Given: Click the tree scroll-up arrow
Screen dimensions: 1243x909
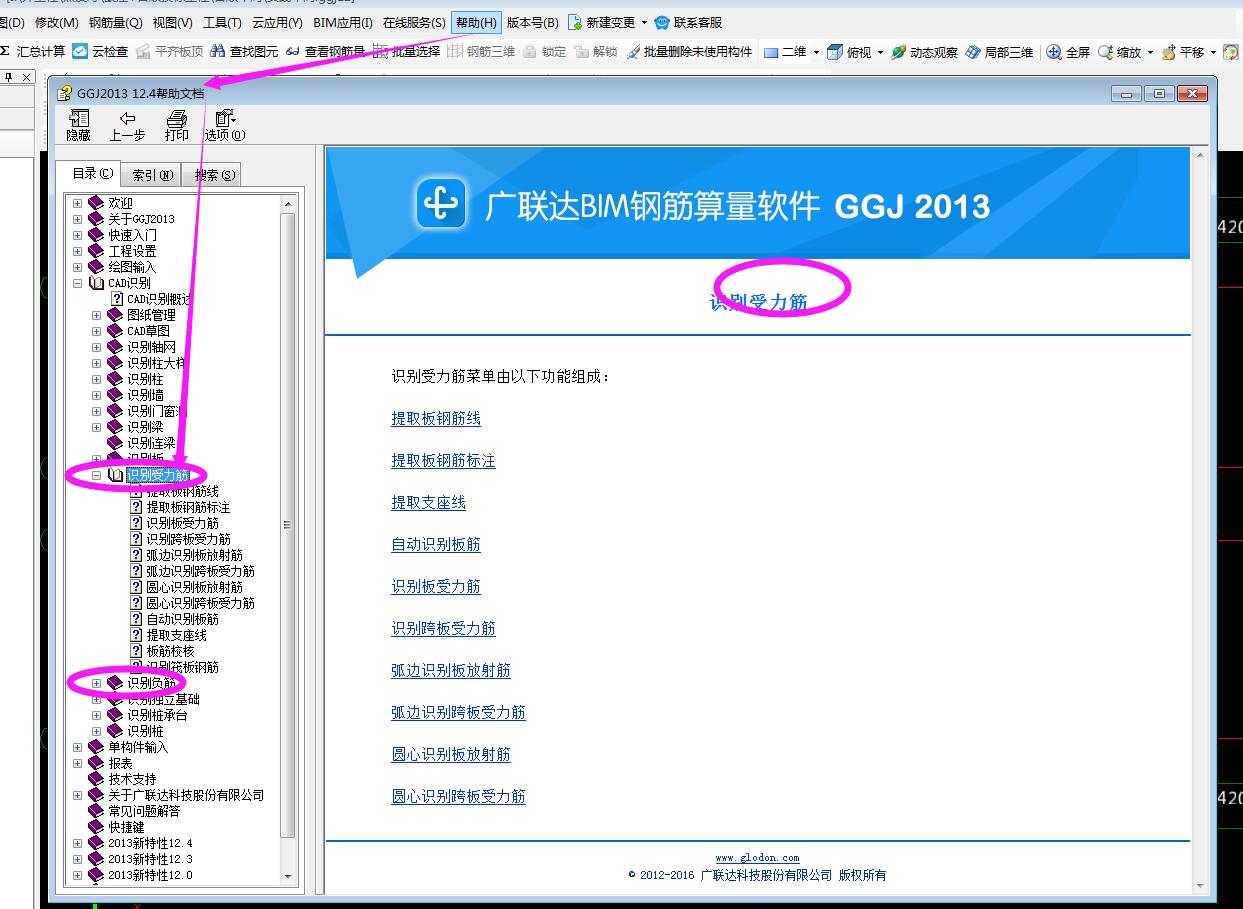Looking at the screenshot, I should click(x=289, y=203).
